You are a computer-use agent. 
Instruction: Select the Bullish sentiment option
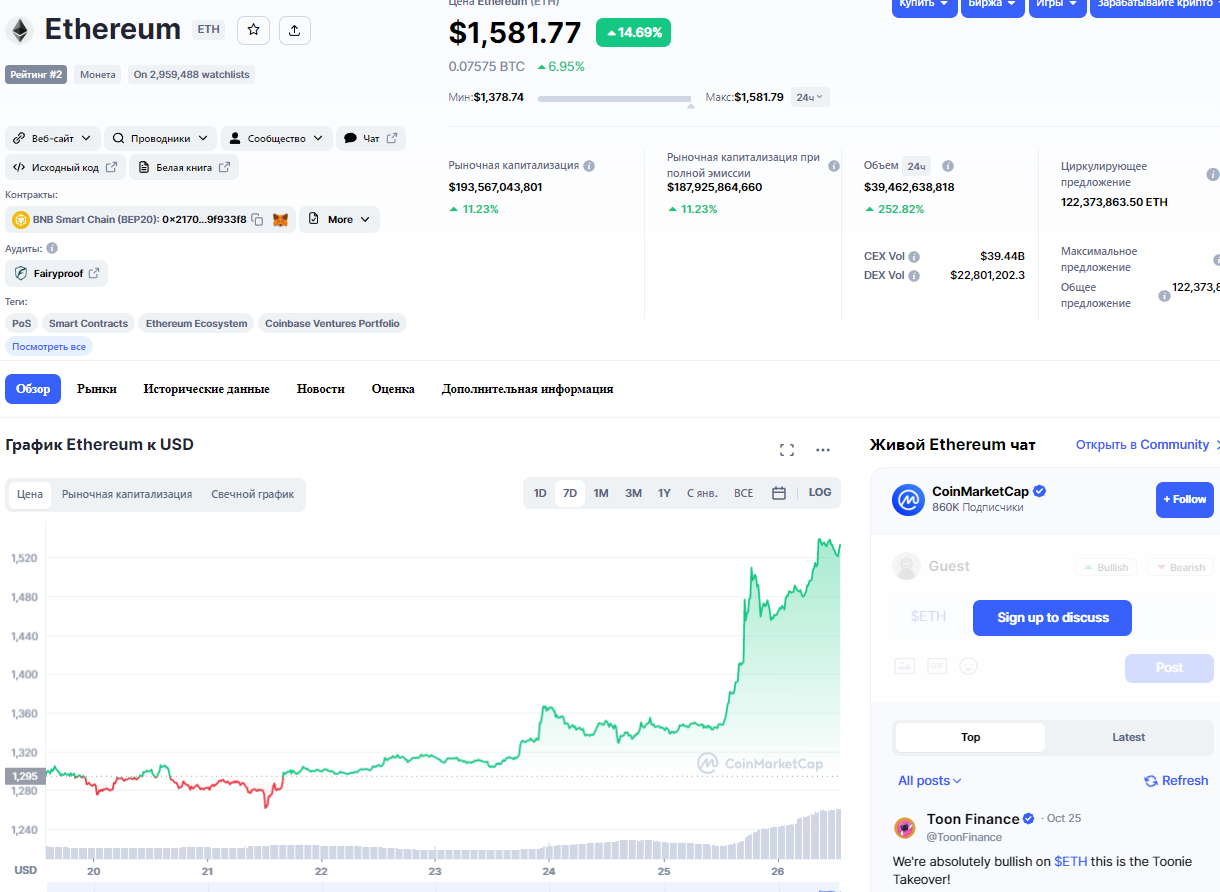click(1106, 567)
